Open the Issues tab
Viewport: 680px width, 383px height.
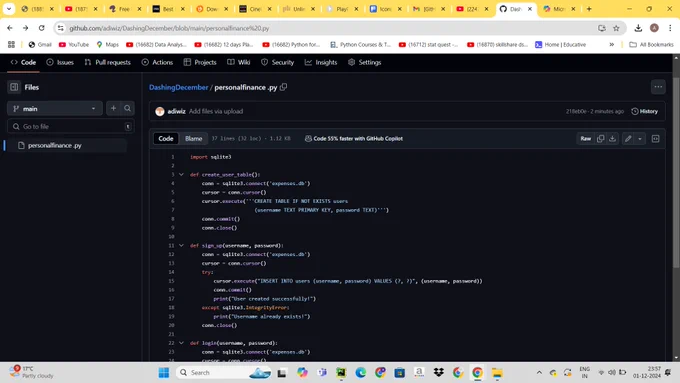point(60,62)
